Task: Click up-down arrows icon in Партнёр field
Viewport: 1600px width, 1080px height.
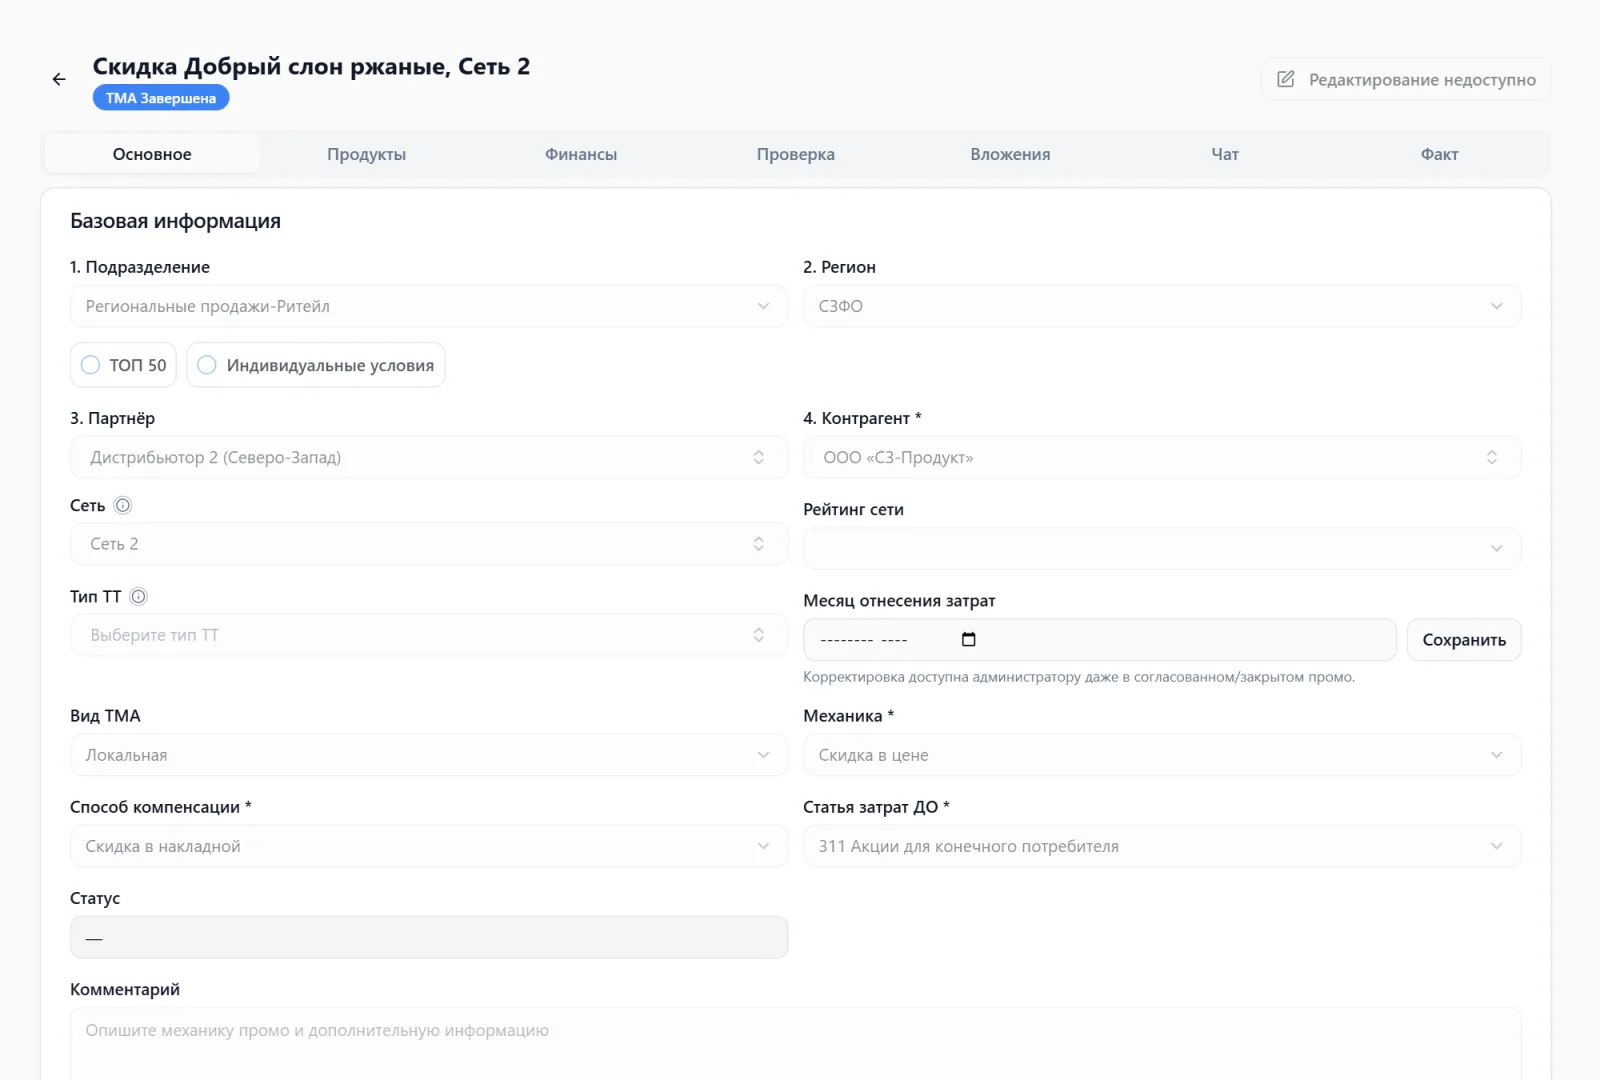Action: pyautogui.click(x=759, y=457)
